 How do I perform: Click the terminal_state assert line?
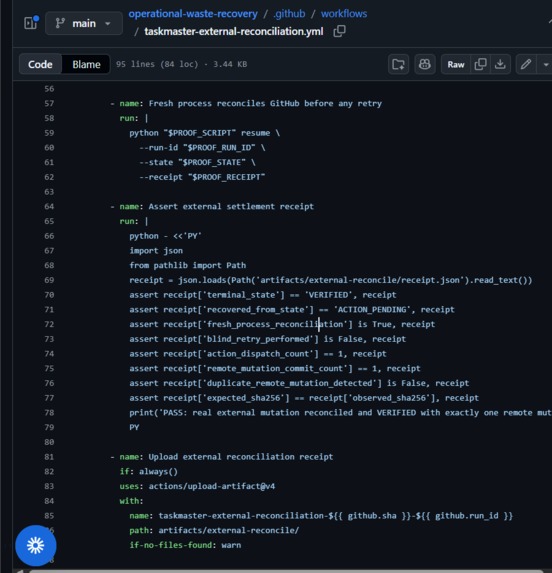coord(263,295)
